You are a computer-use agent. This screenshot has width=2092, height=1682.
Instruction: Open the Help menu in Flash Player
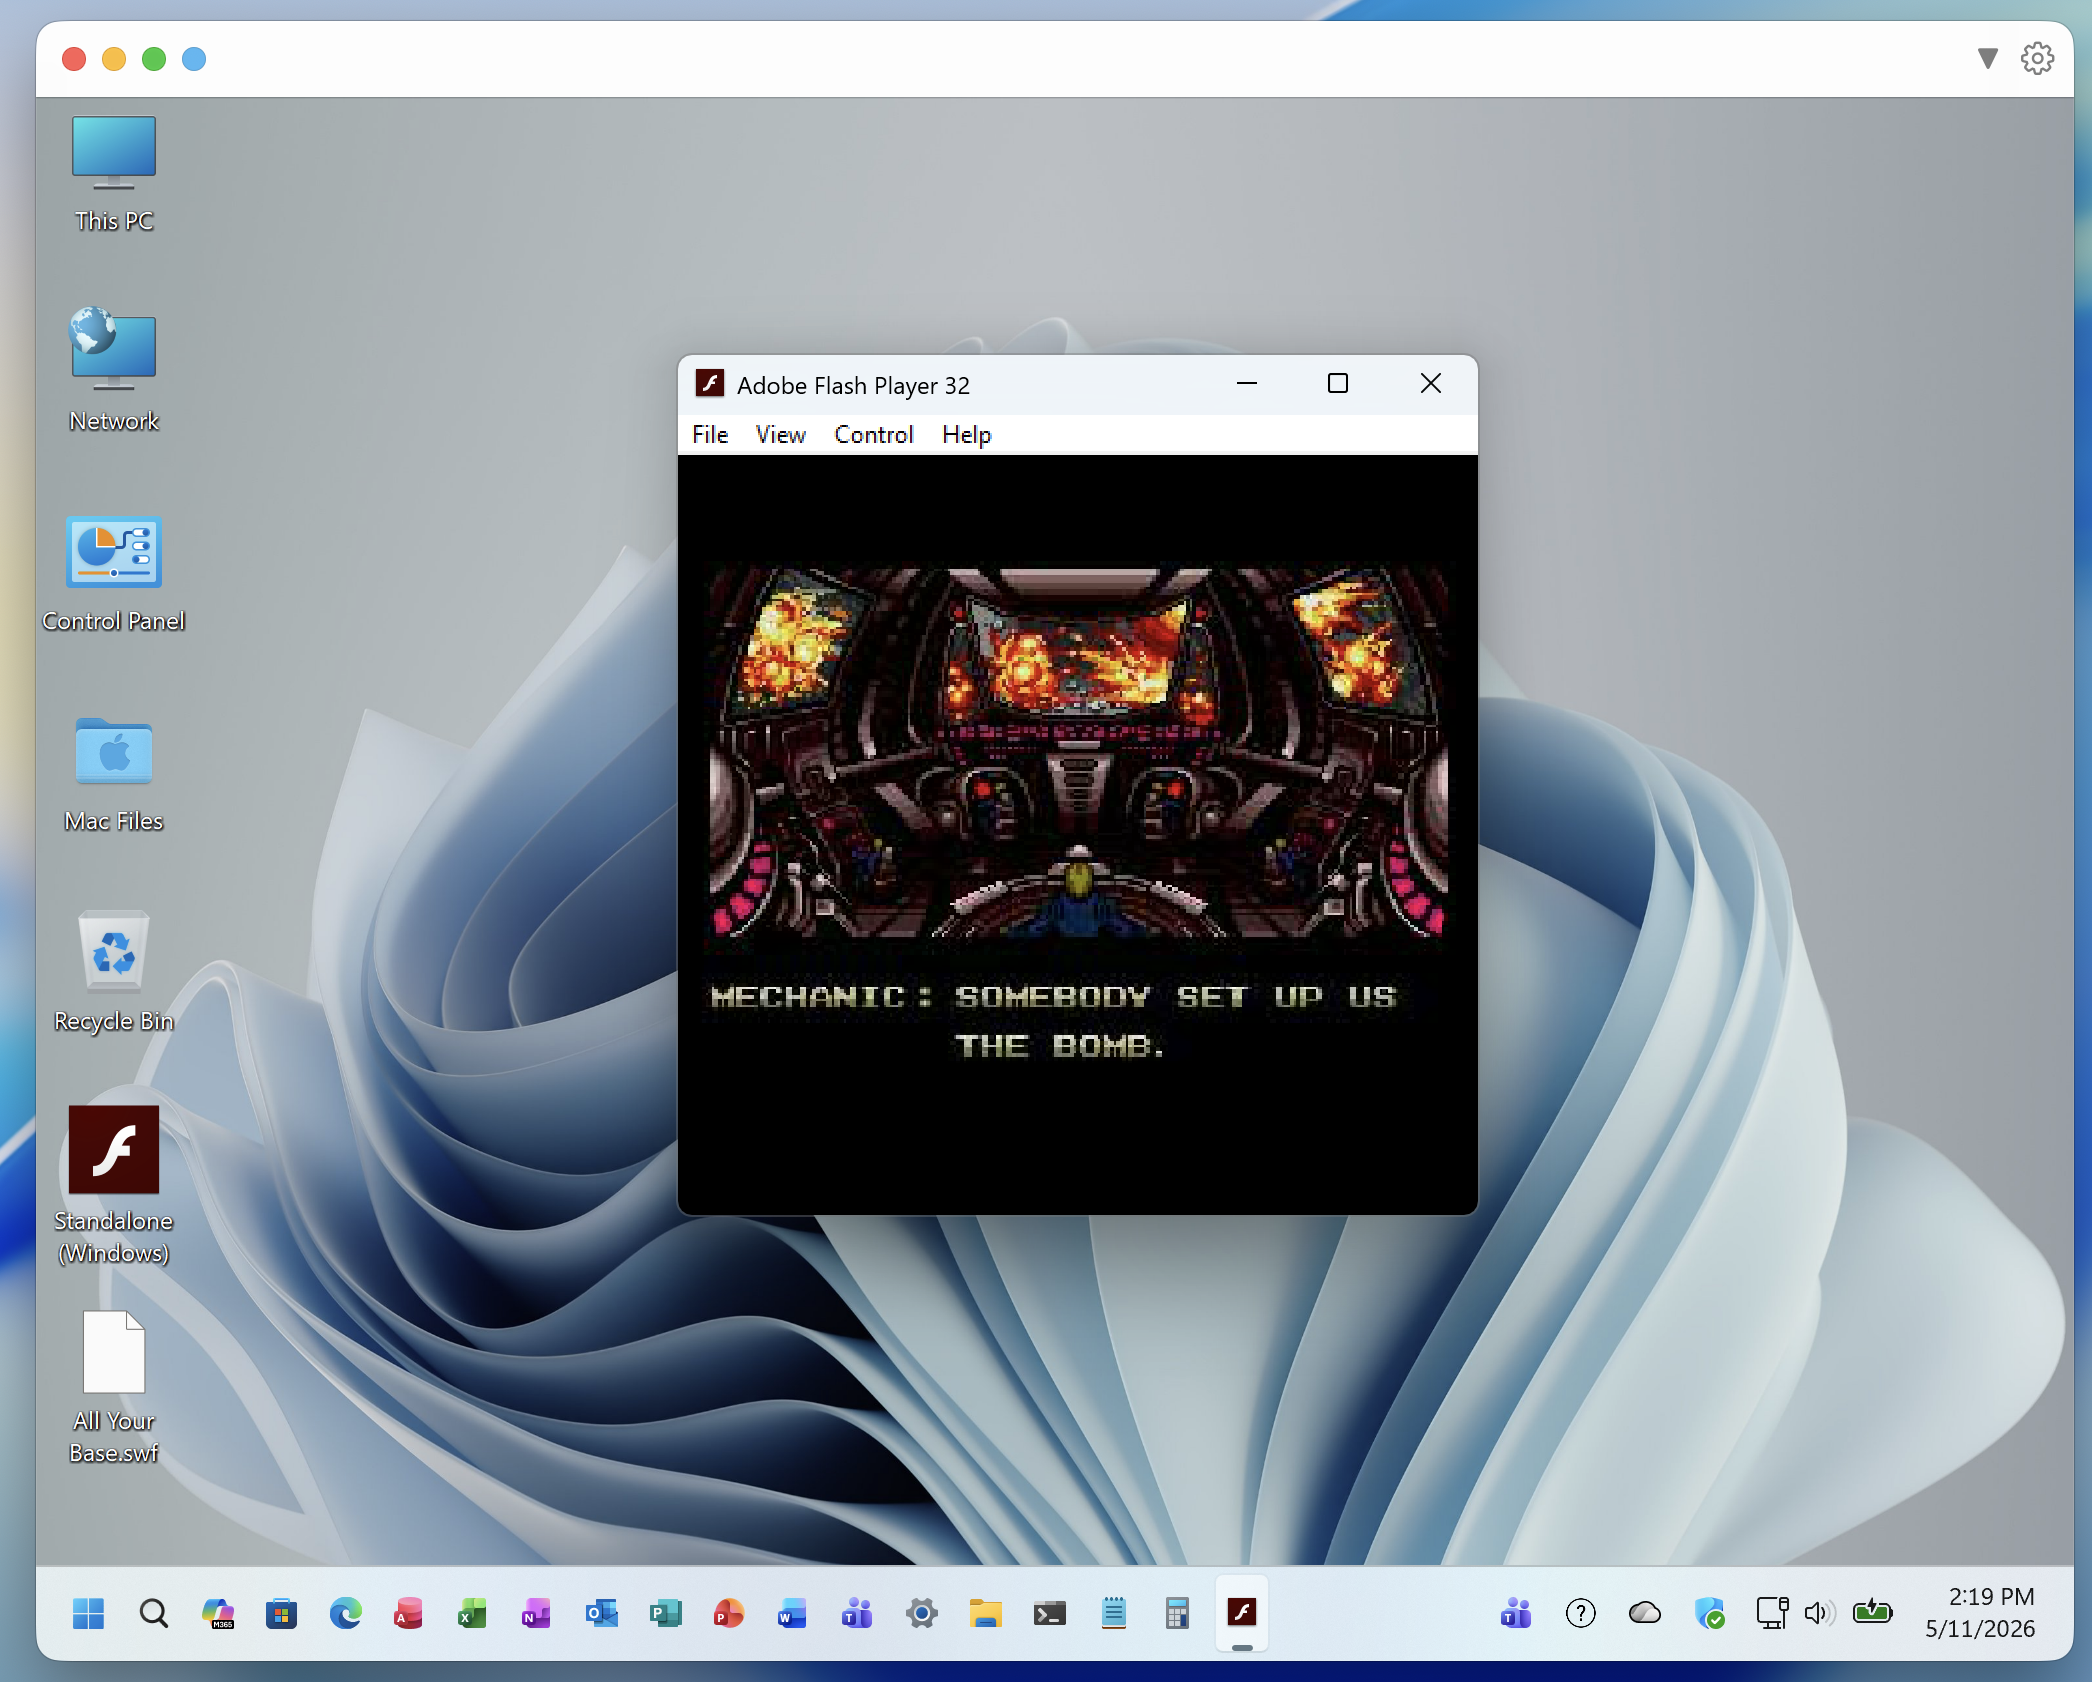pyautogui.click(x=966, y=435)
